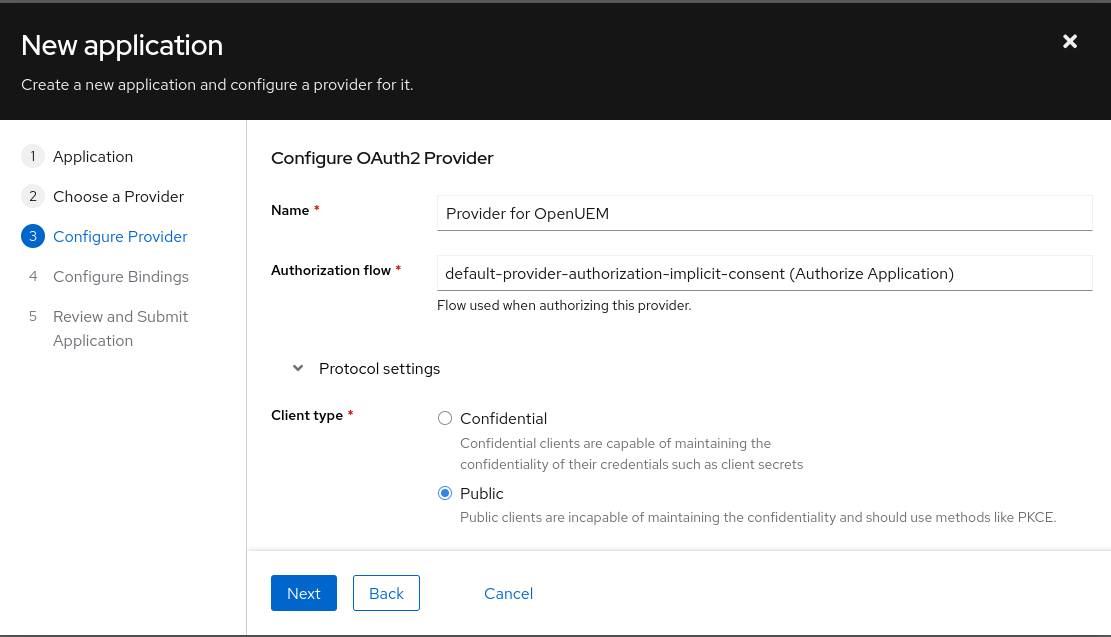Expand the Authorization flow selection list
The width and height of the screenshot is (1111, 637).
764,273
